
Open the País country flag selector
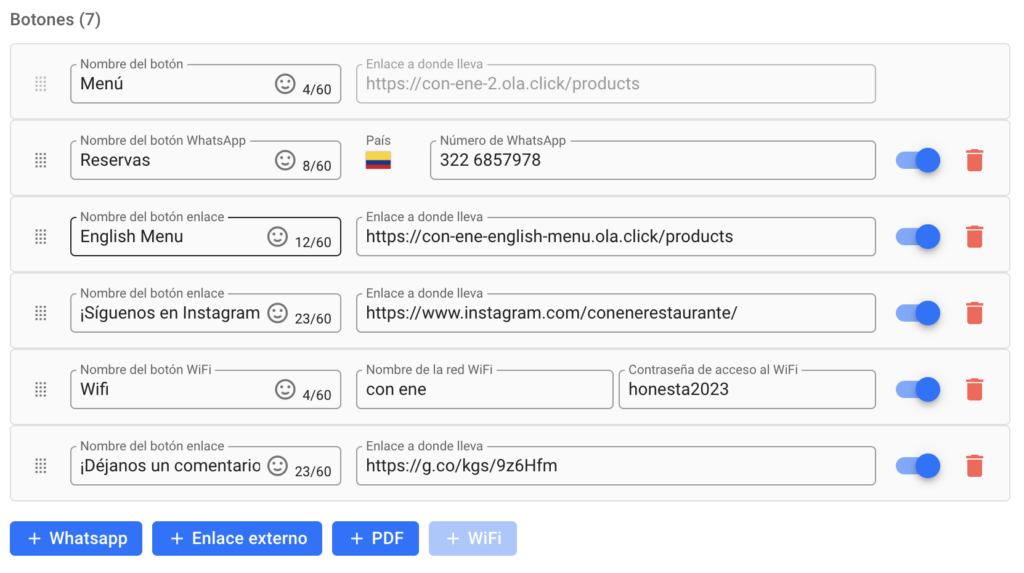378,161
